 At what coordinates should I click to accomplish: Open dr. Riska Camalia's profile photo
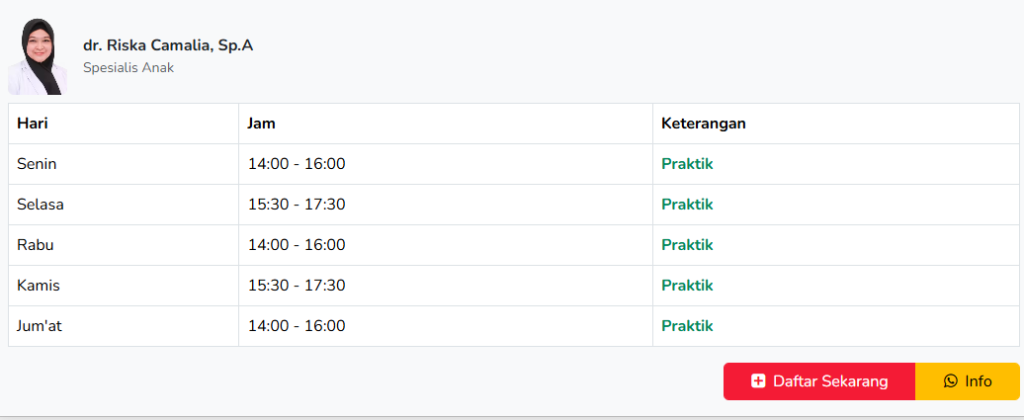tap(37, 57)
